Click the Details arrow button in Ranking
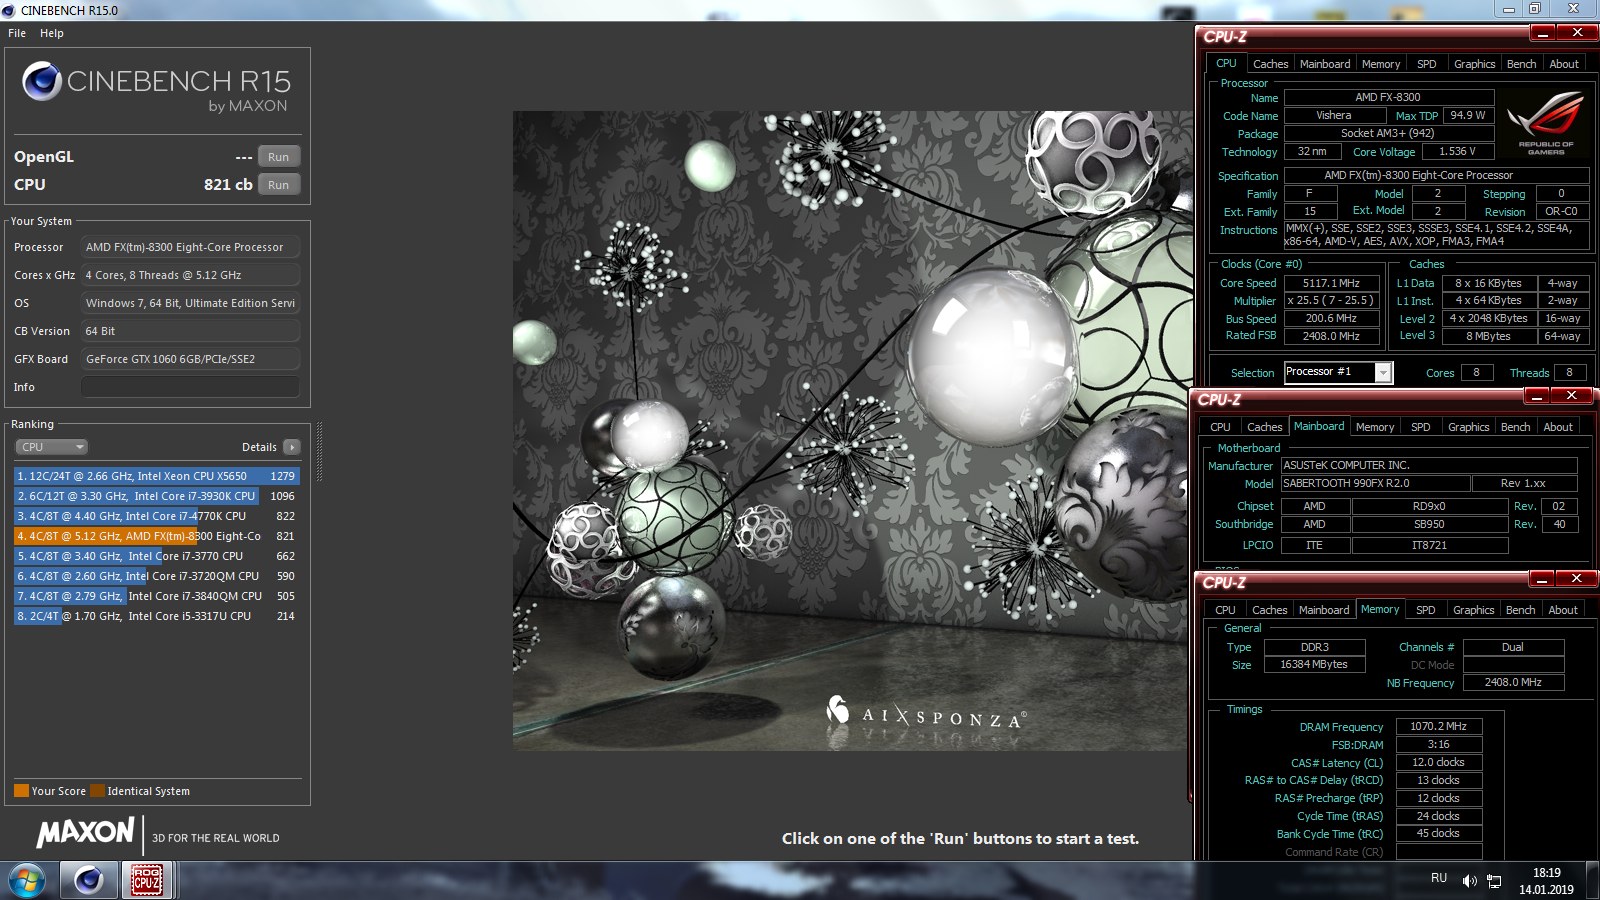 (292, 447)
